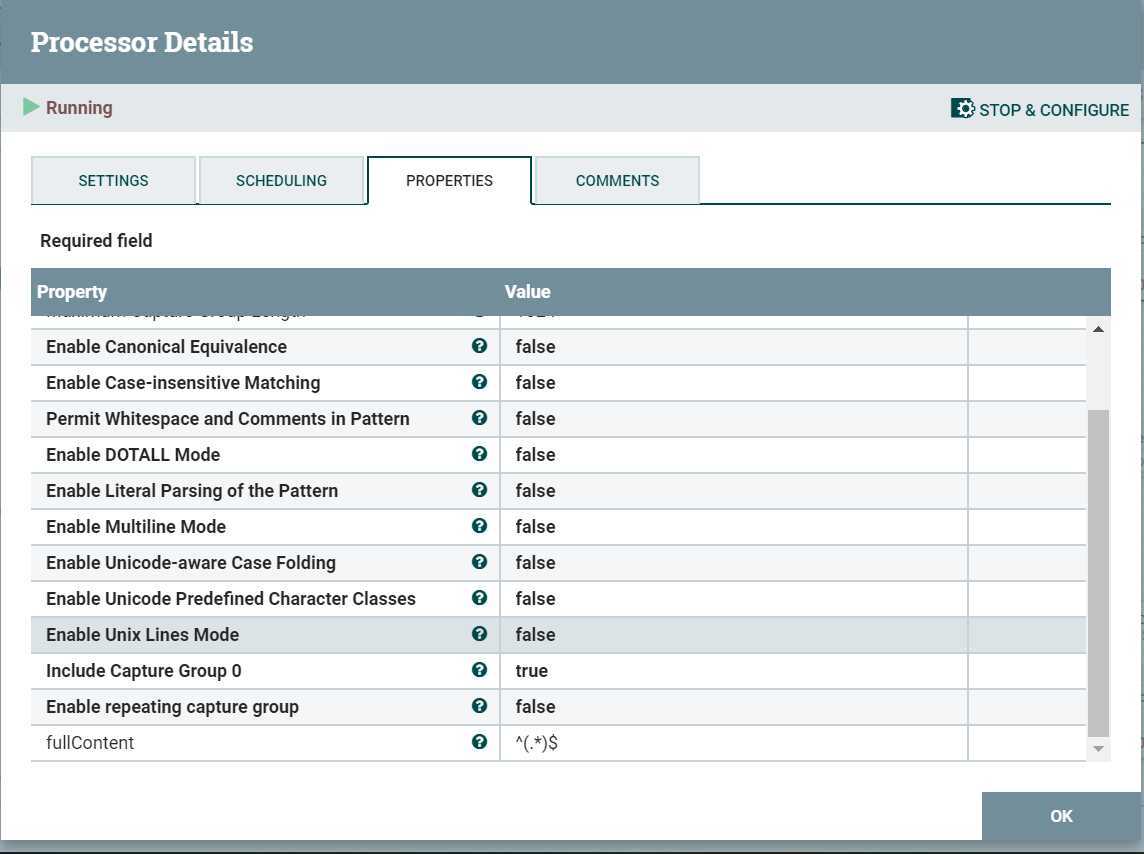This screenshot has height=854, width=1144.
Task: Show help for Enable Unix Lines Mode
Action: pyautogui.click(x=479, y=634)
